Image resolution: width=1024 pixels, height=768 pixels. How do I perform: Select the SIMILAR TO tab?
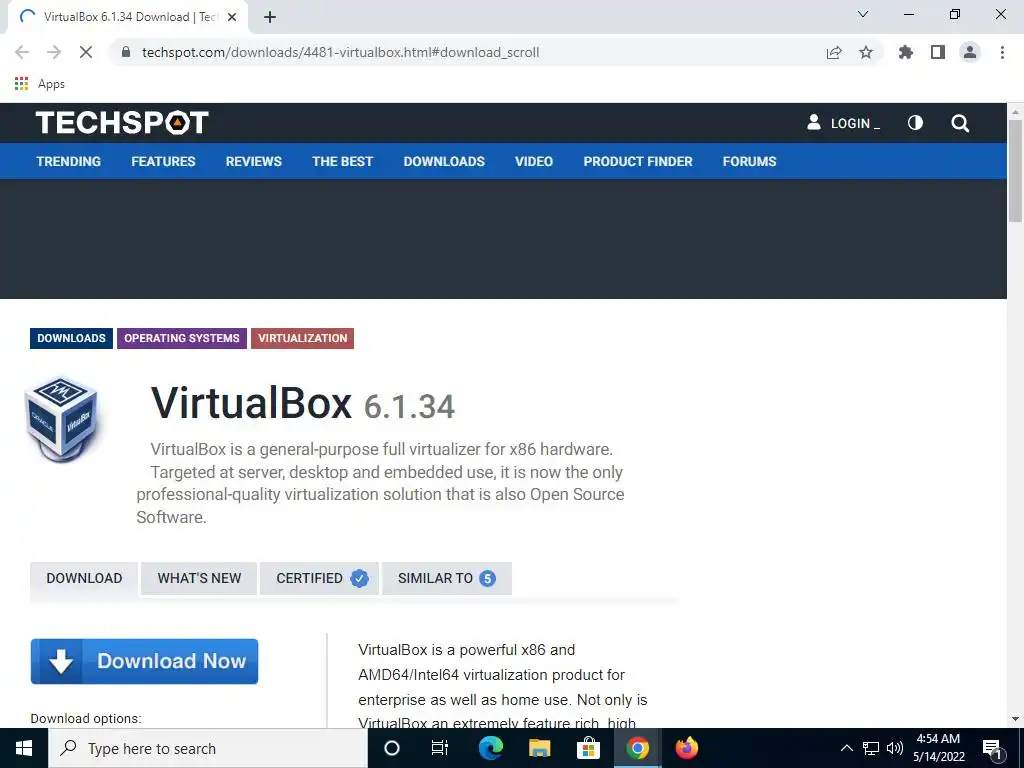tap(447, 579)
